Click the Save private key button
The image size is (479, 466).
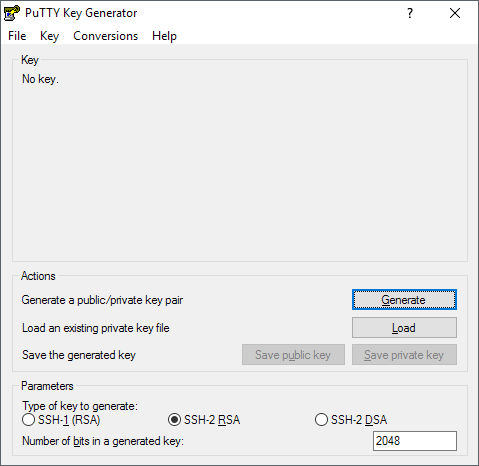tap(404, 355)
